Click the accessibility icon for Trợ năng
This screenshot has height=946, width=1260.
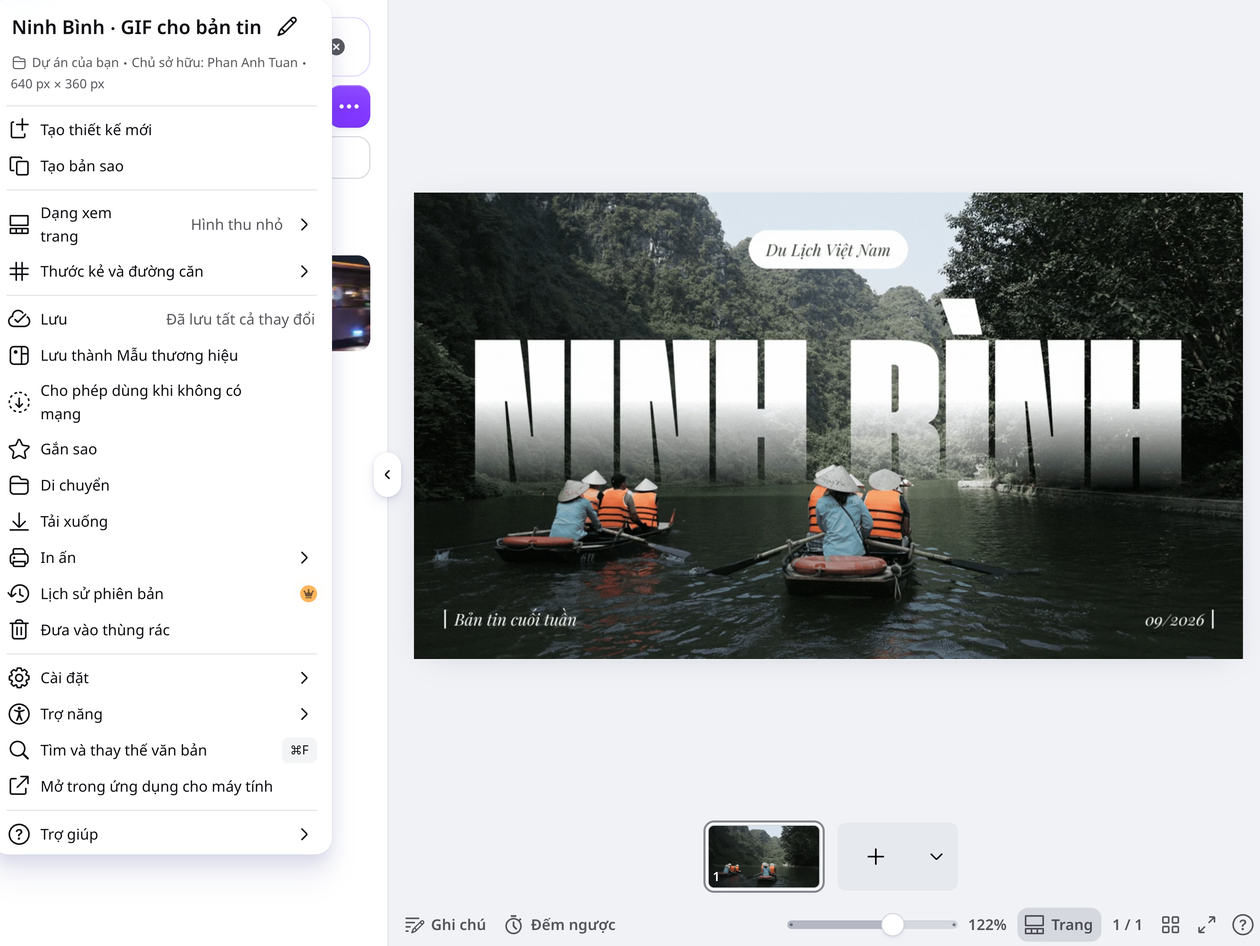[x=19, y=714]
